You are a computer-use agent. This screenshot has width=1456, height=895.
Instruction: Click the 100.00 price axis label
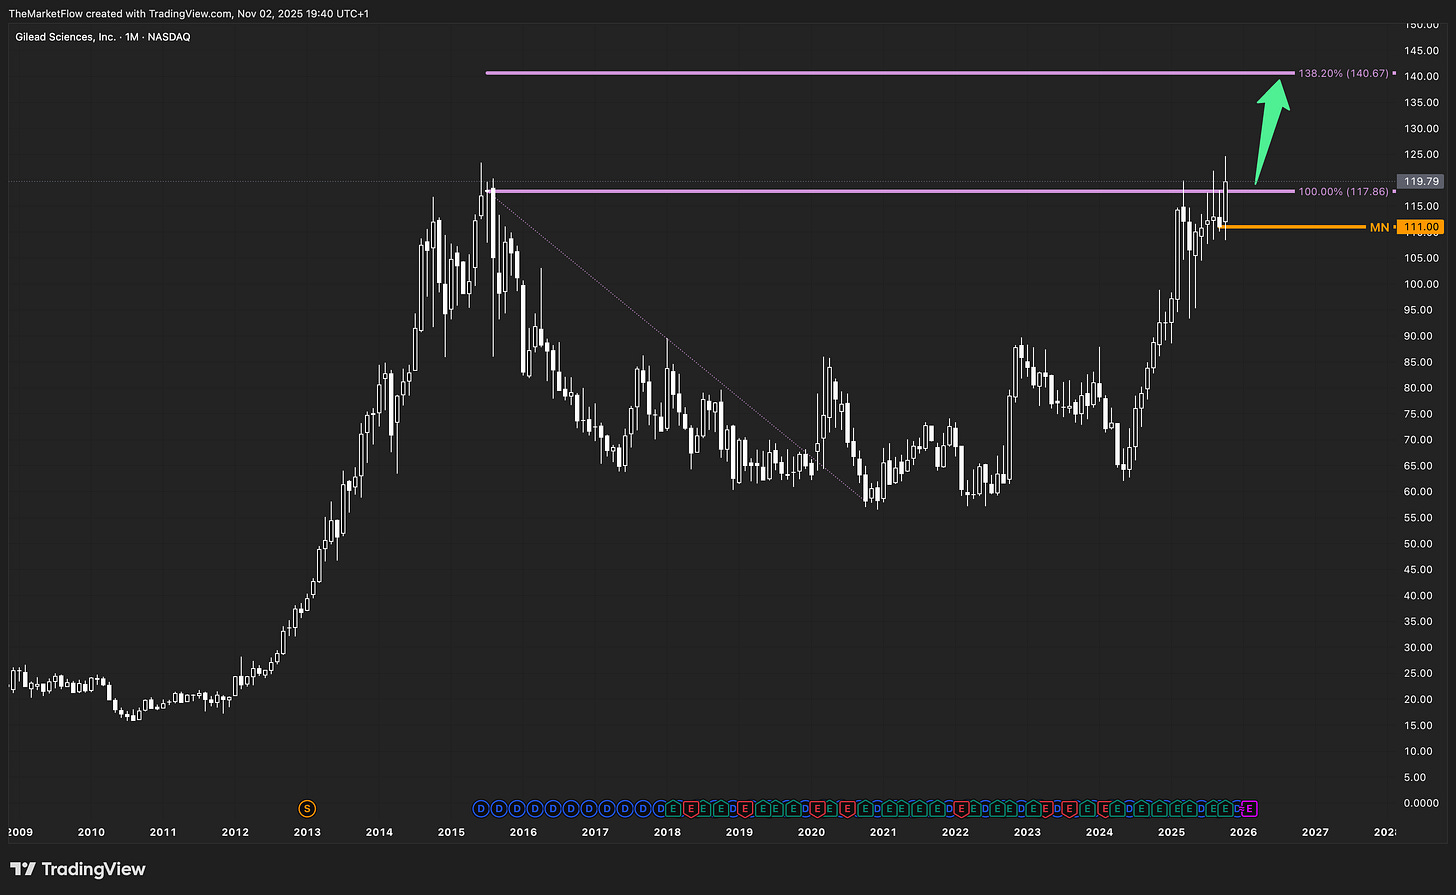click(1422, 285)
